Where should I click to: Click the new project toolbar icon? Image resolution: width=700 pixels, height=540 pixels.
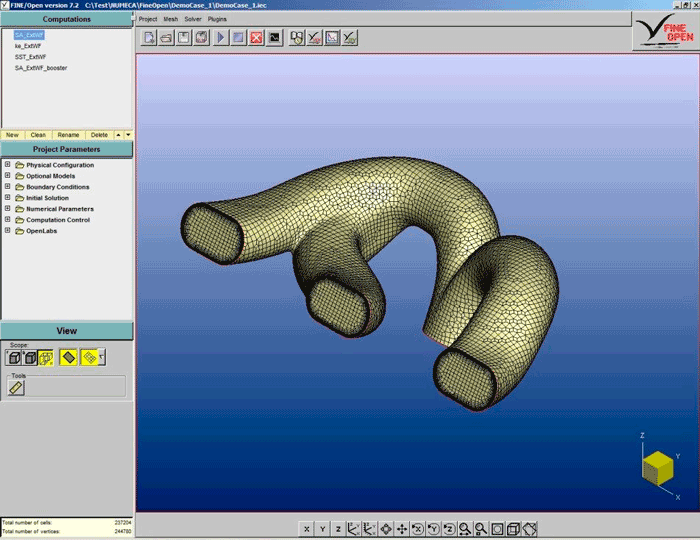148,38
